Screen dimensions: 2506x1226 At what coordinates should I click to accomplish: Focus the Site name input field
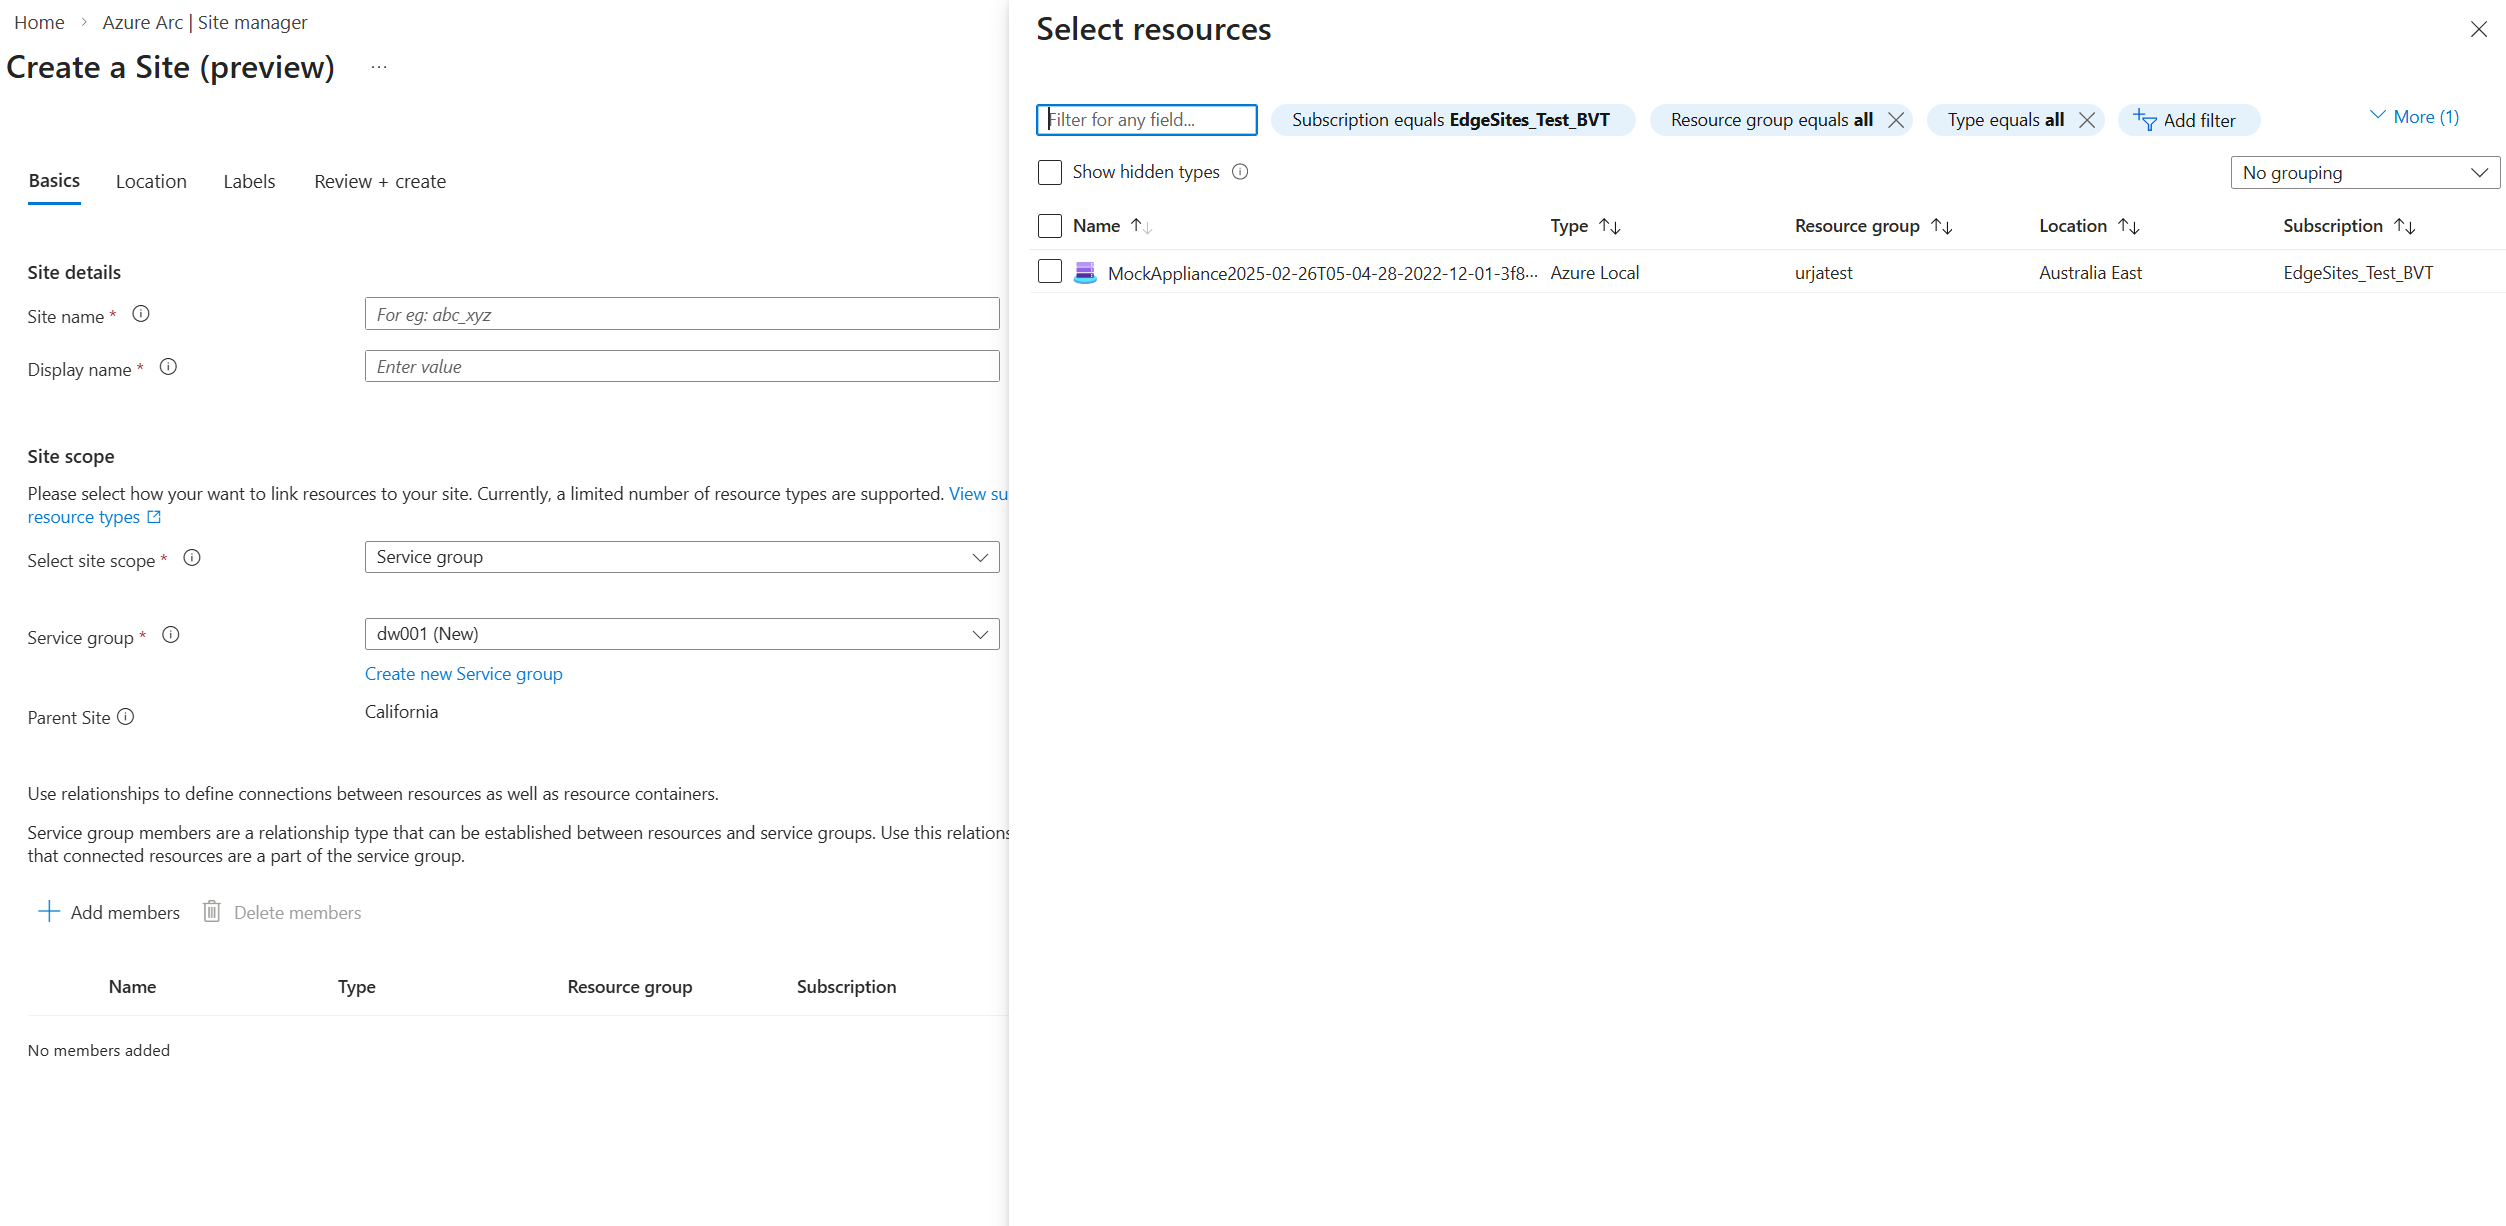tap(682, 314)
